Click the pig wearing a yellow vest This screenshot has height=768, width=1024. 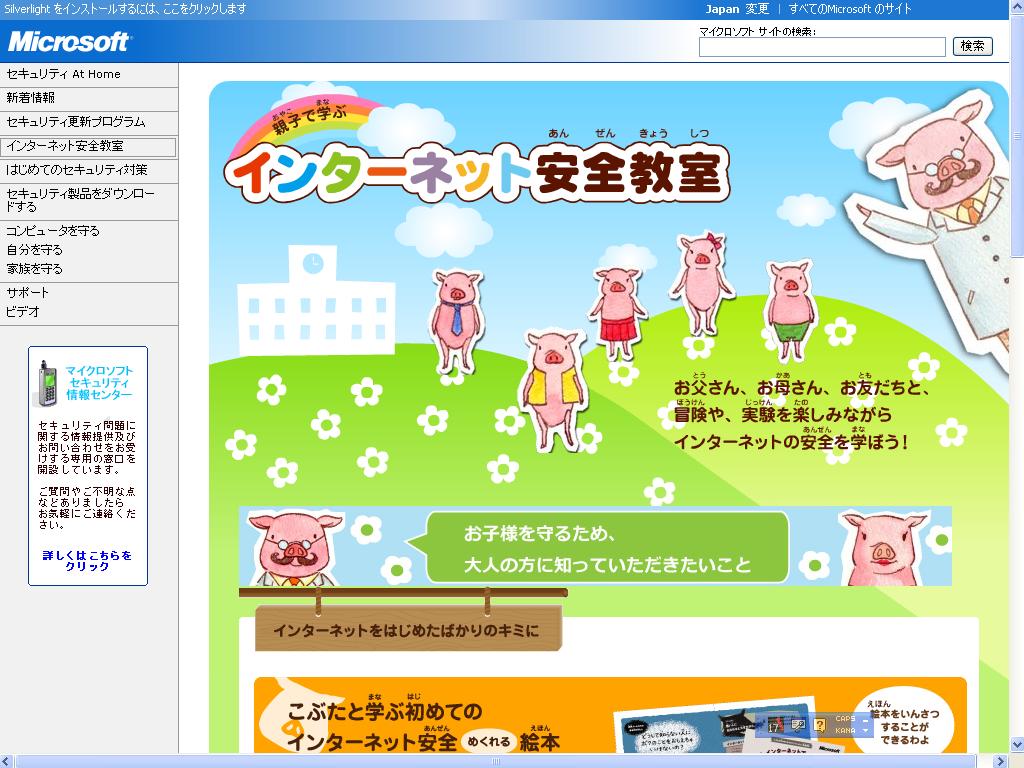[x=552, y=389]
